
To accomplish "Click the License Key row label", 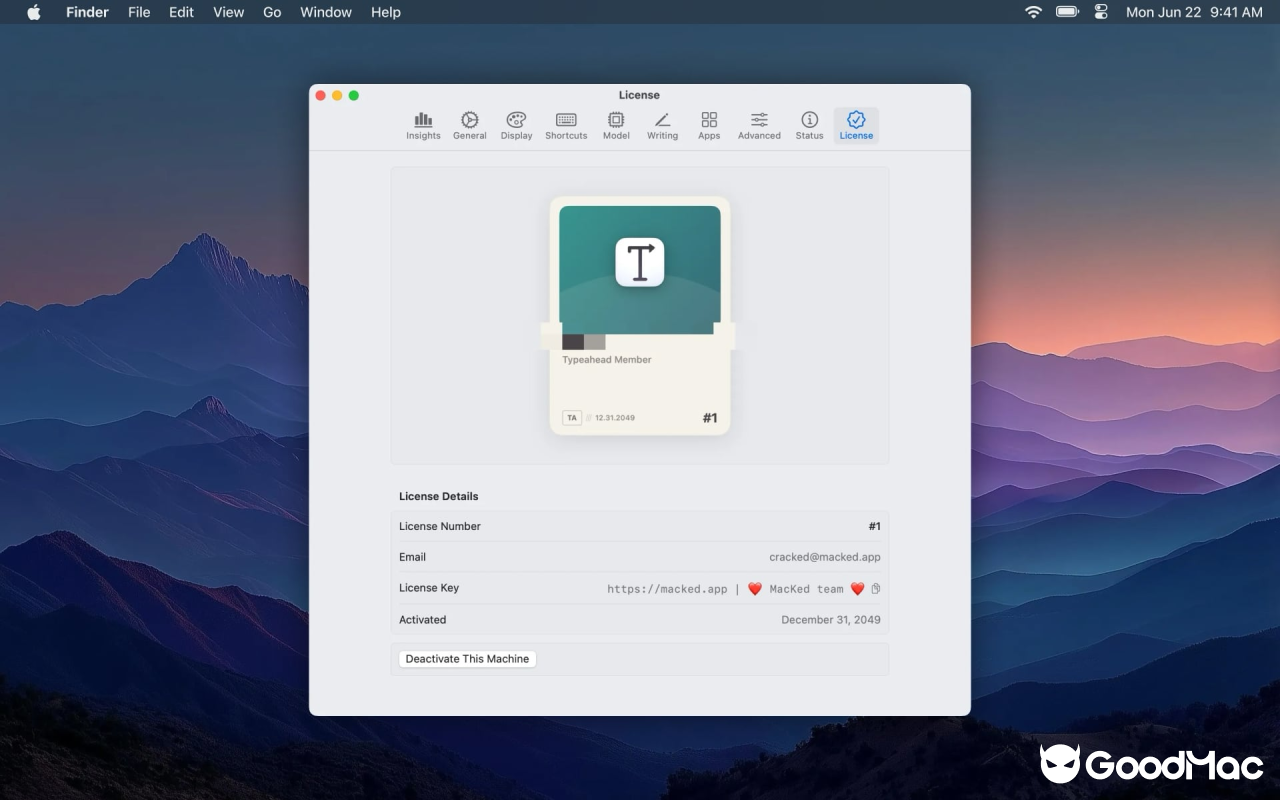I will tap(429, 588).
